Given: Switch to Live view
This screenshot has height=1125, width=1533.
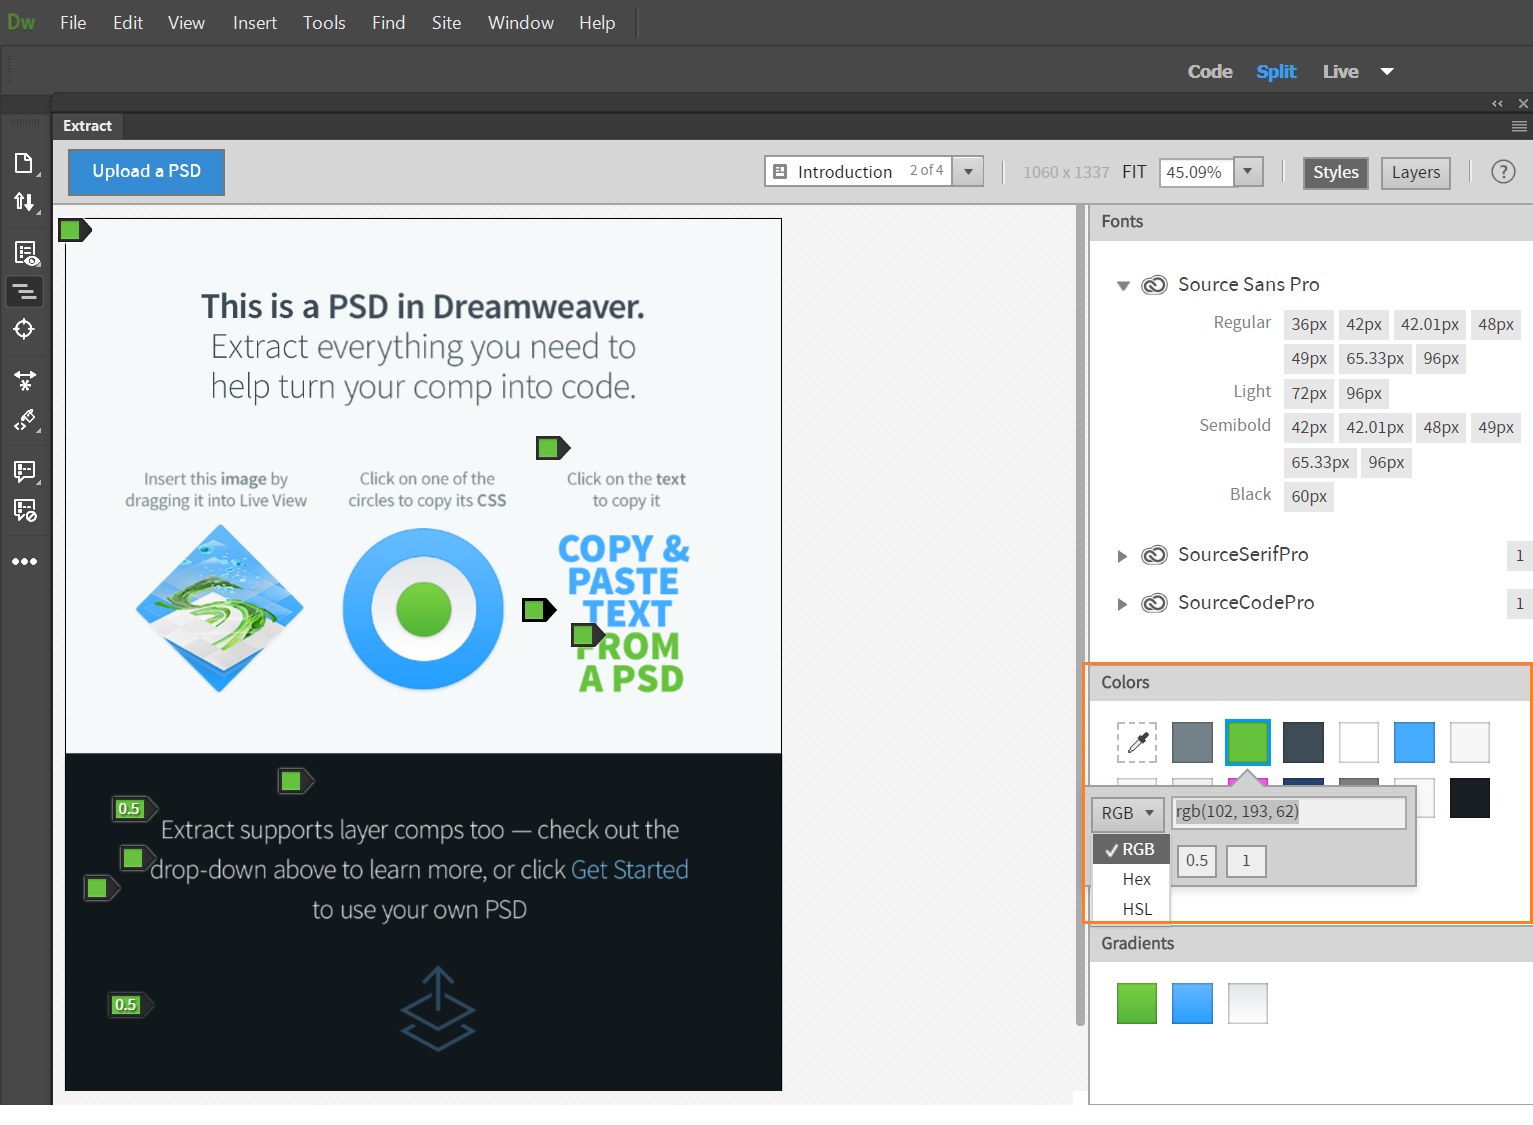Looking at the screenshot, I should coord(1340,72).
